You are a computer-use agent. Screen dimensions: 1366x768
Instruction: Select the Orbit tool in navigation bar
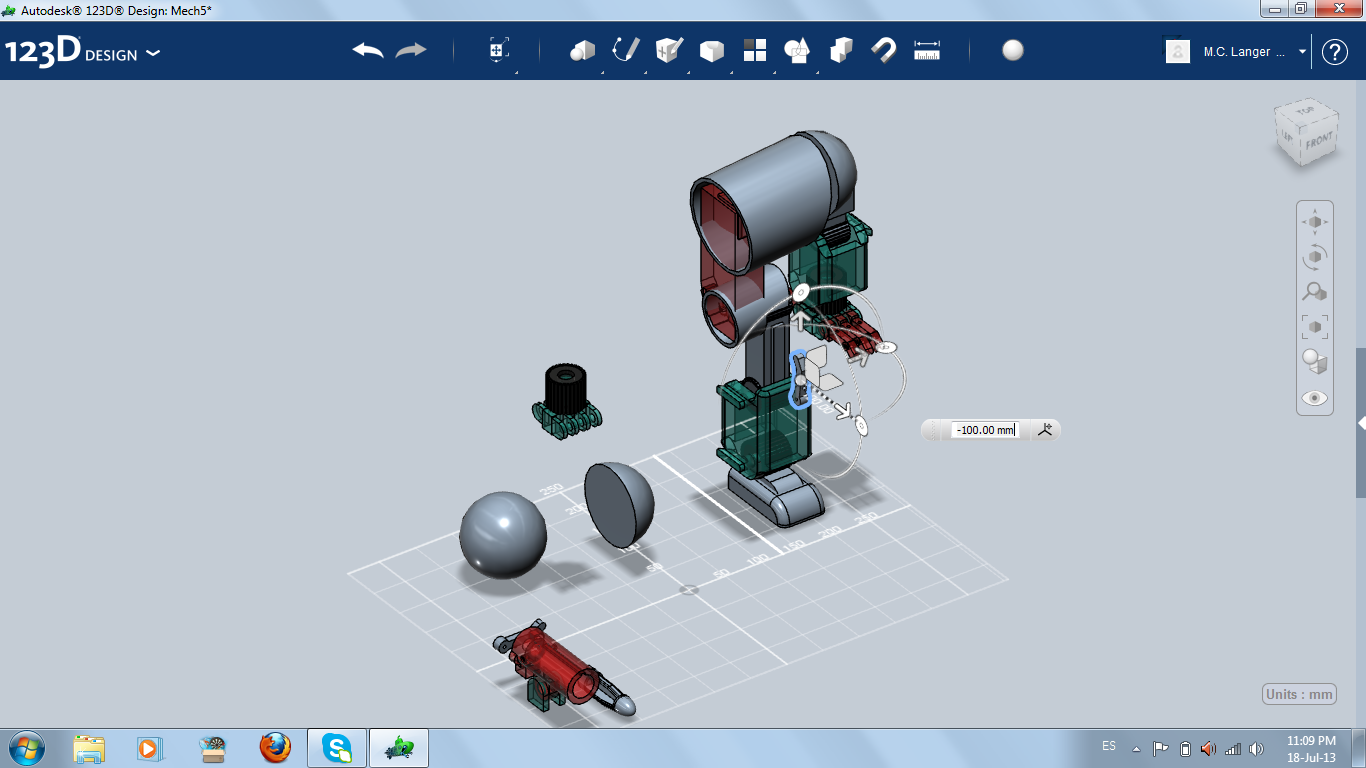(x=1315, y=257)
